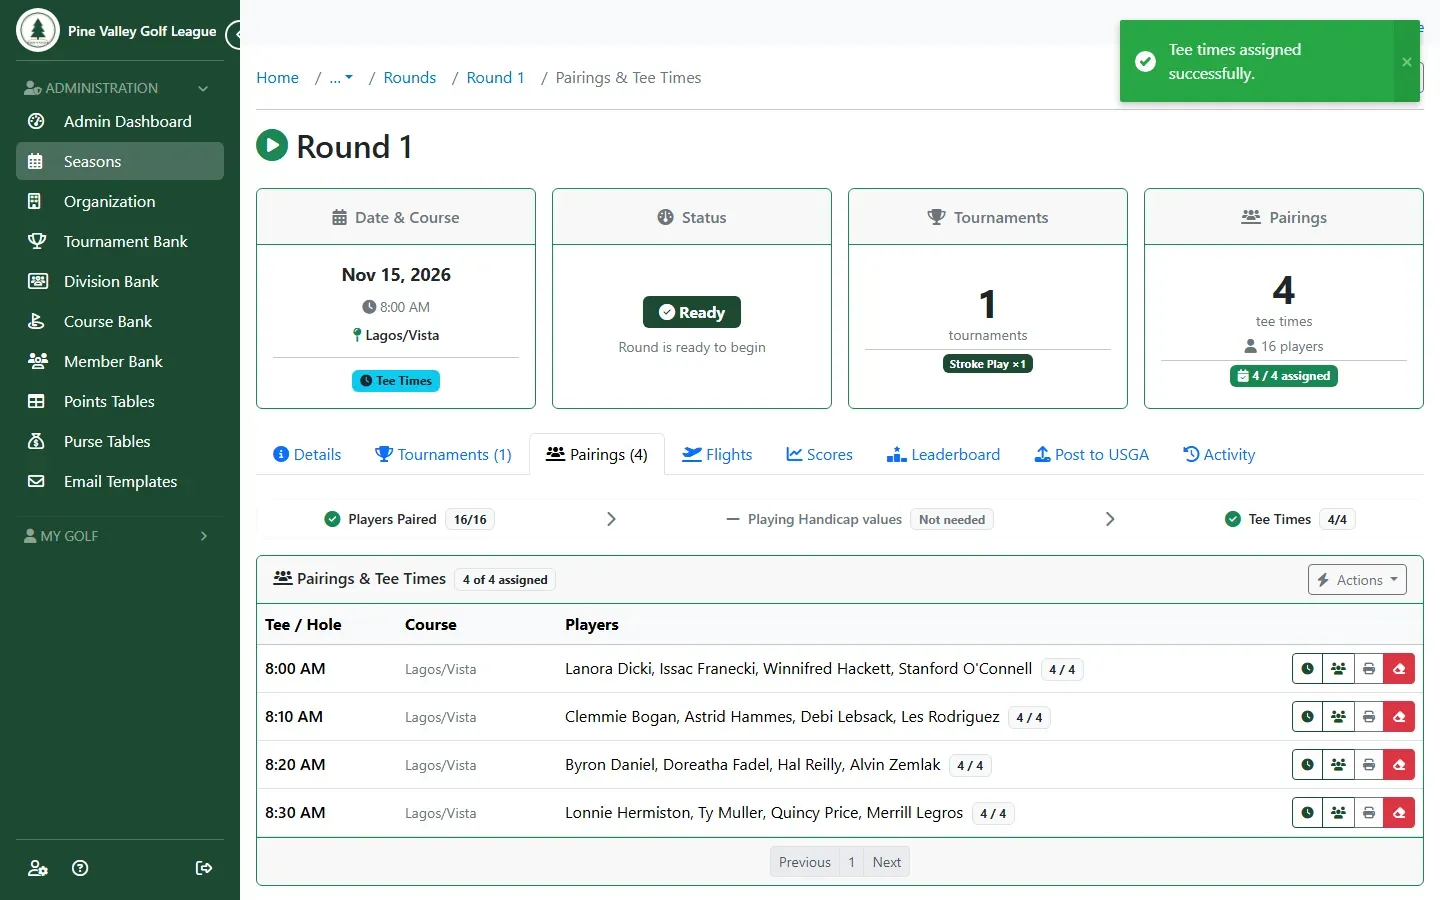The image size is (1440, 900).
Task: Select the Scores tab
Action: [819, 455]
